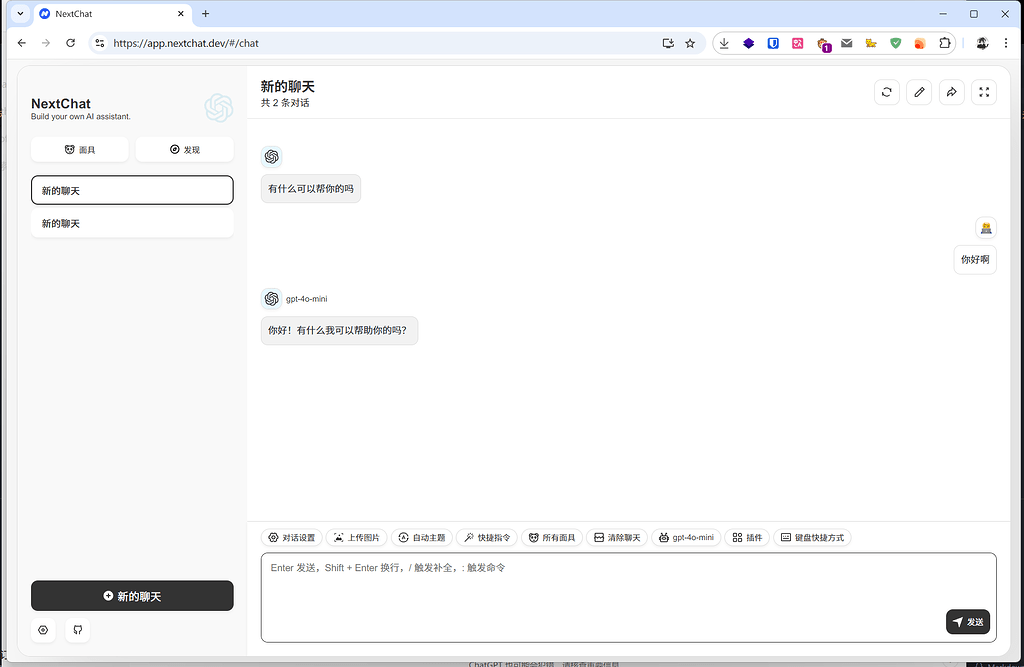This screenshot has height=667, width=1024.
Task: Open 所有面具 all masks chip
Action: (552, 538)
